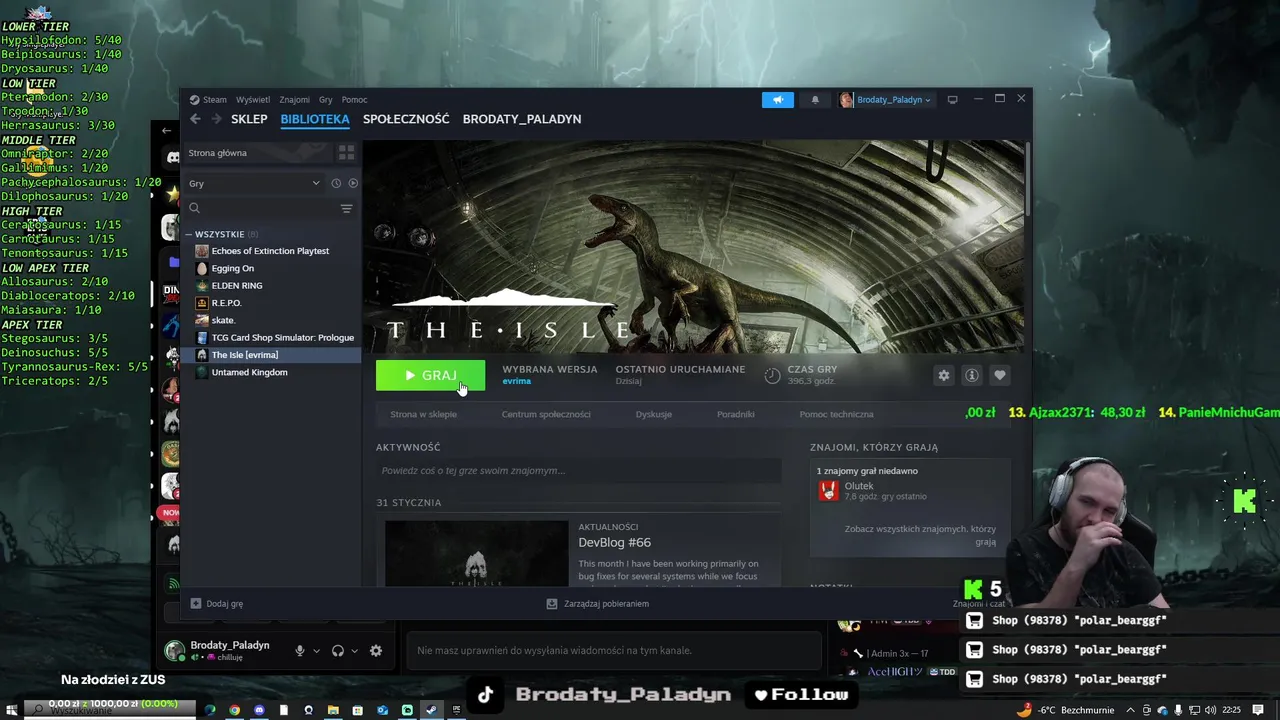Select Echoes of Extinction Playtest in library
Image resolution: width=1280 pixels, height=720 pixels.
(x=271, y=251)
